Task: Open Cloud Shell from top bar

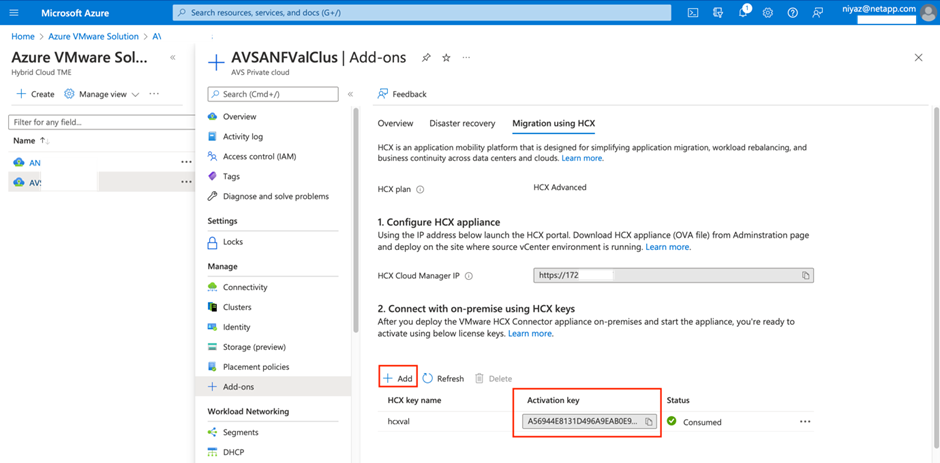Action: point(692,13)
